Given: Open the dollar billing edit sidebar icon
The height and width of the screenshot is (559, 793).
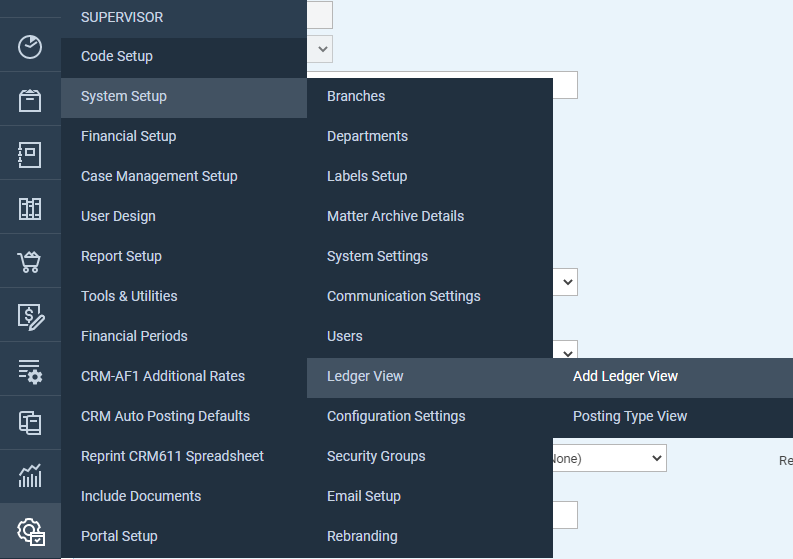Looking at the screenshot, I should pos(30,317).
